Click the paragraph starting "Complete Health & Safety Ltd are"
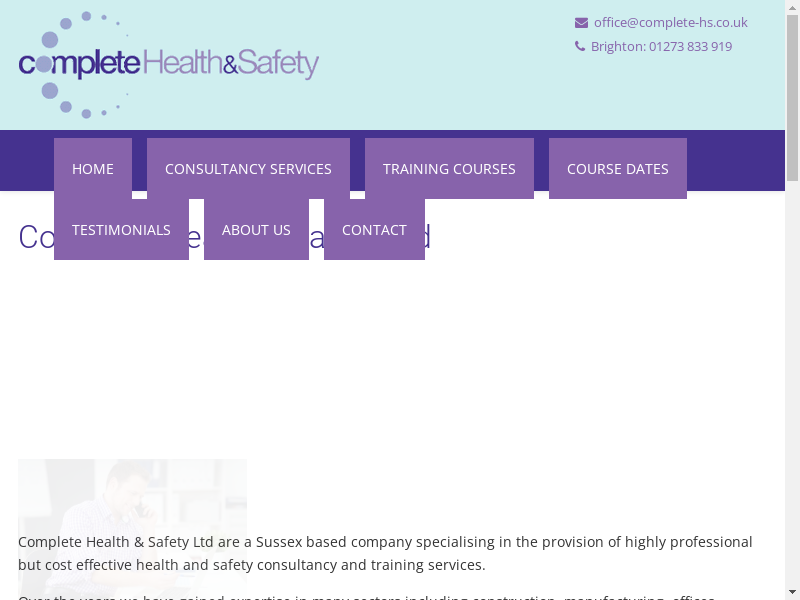The width and height of the screenshot is (800, 600). [x=385, y=553]
